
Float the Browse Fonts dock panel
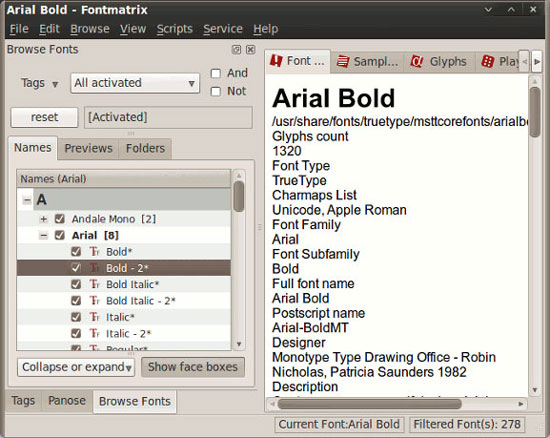pyautogui.click(x=236, y=50)
